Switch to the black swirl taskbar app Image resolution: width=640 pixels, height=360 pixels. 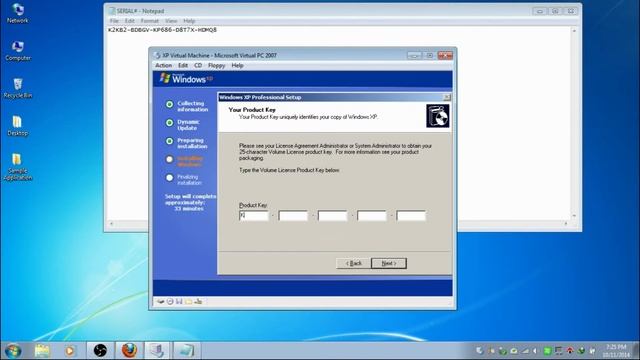pos(100,351)
